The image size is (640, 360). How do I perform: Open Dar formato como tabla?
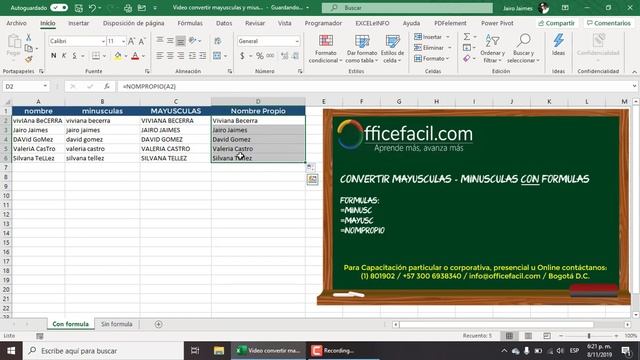[x=362, y=49]
